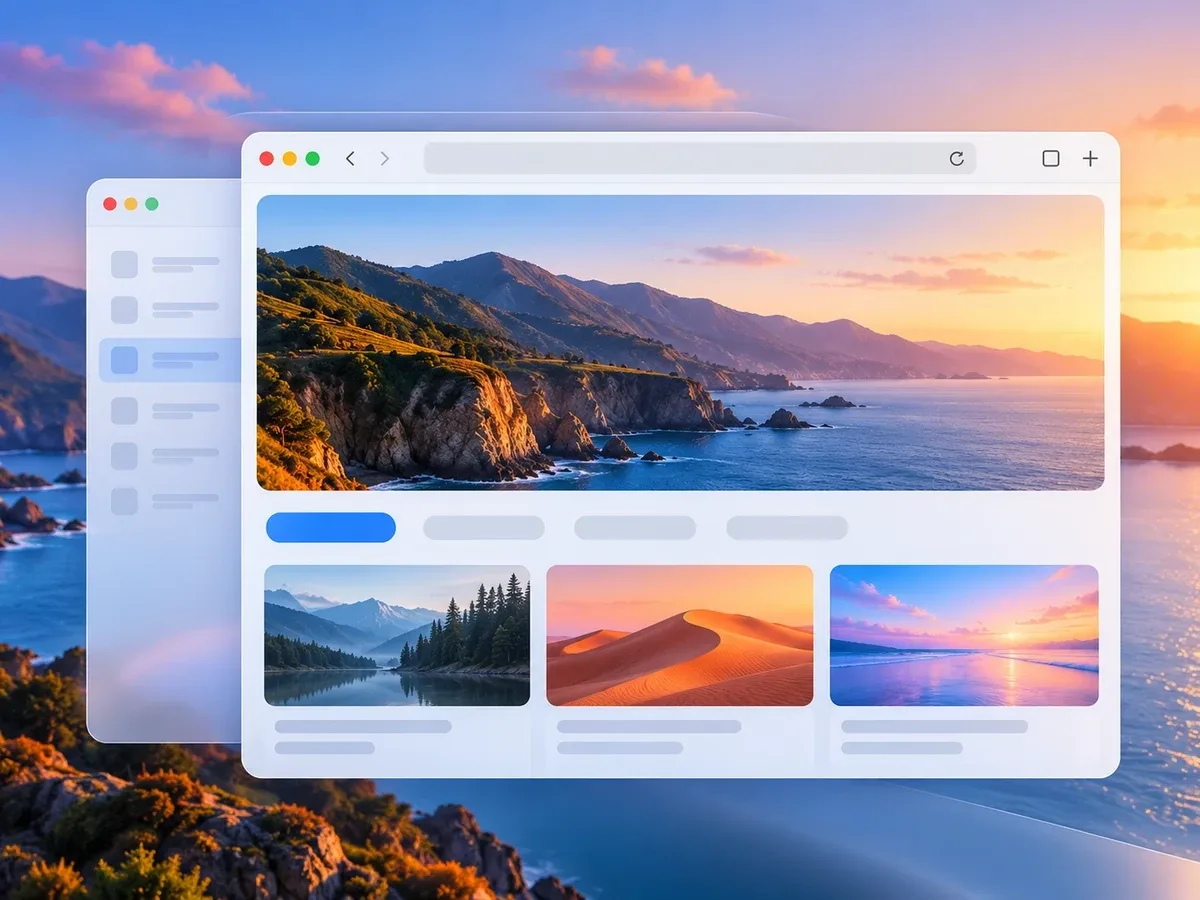Maximize front browser window with green button
Image resolution: width=1200 pixels, height=900 pixels.
pyautogui.click(x=312, y=158)
